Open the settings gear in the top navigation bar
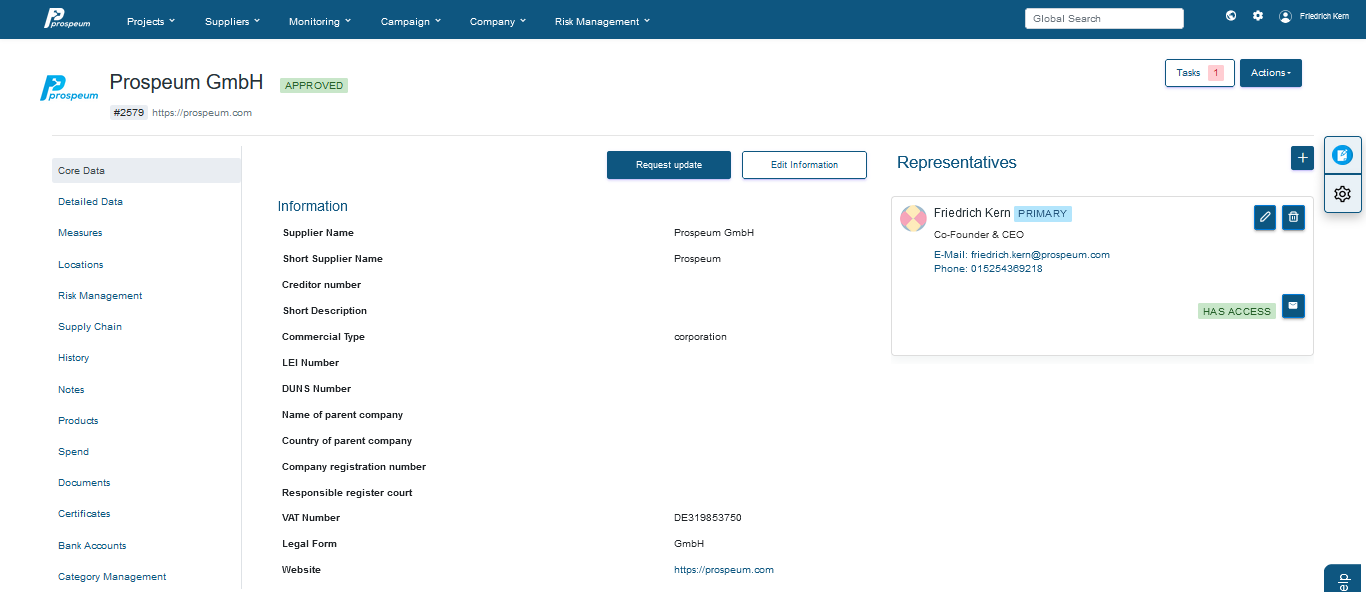The image size is (1366, 592). [x=1258, y=16]
